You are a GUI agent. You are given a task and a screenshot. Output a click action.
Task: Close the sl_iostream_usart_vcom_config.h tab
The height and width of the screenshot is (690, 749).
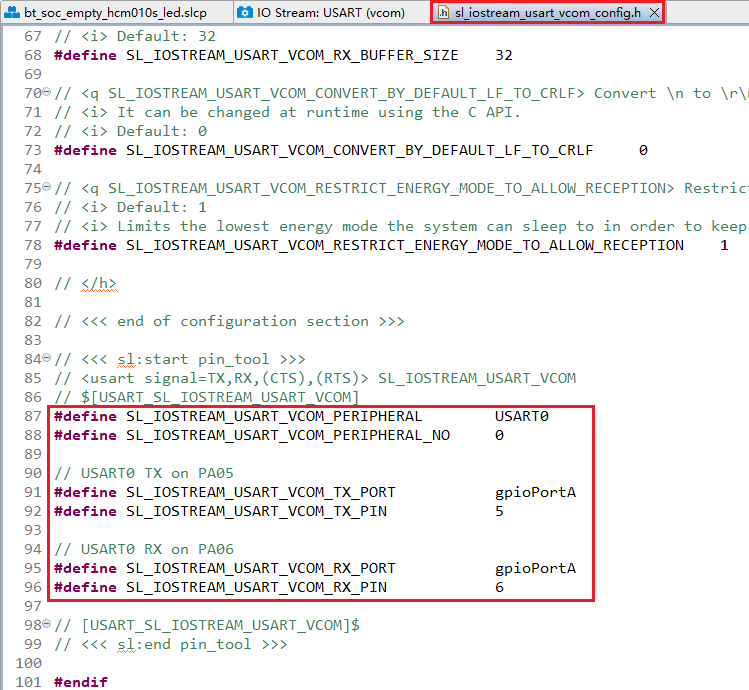point(653,13)
